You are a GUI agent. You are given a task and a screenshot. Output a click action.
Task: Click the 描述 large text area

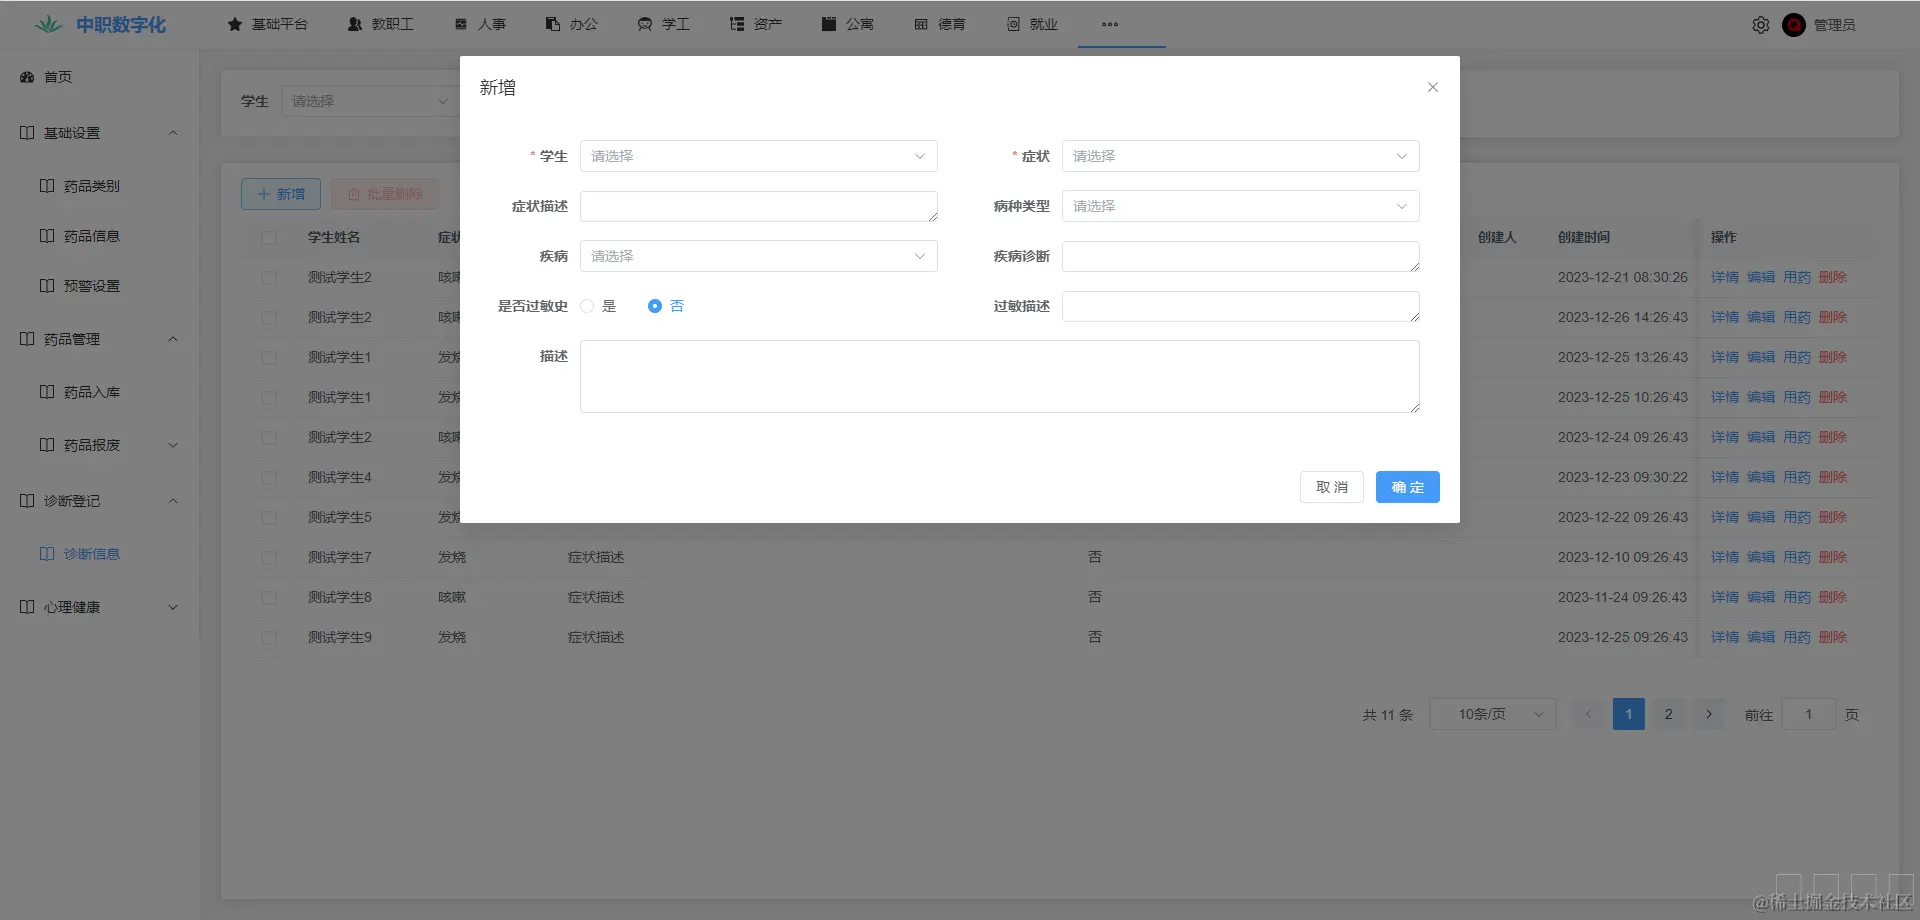1000,376
